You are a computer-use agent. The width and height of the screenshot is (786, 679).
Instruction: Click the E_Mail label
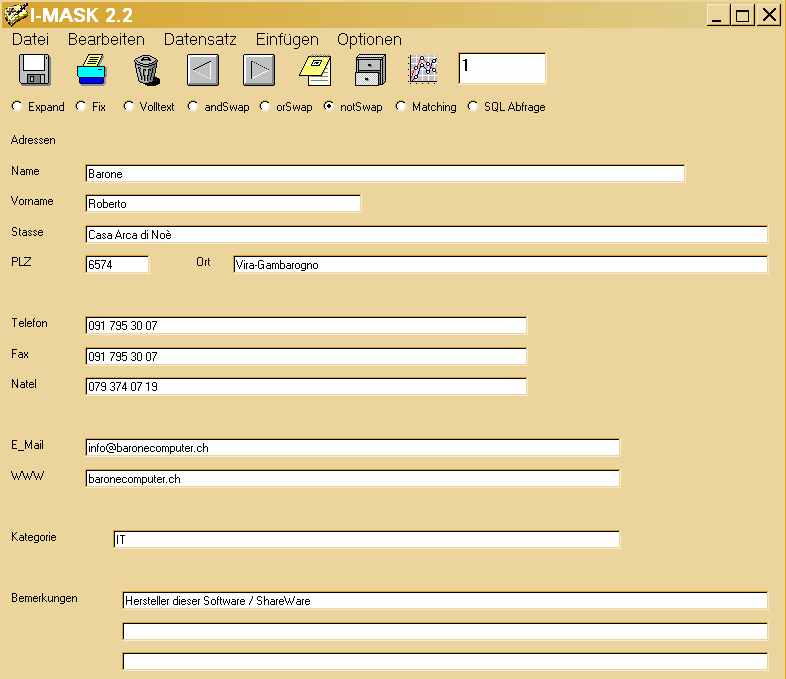(27, 445)
